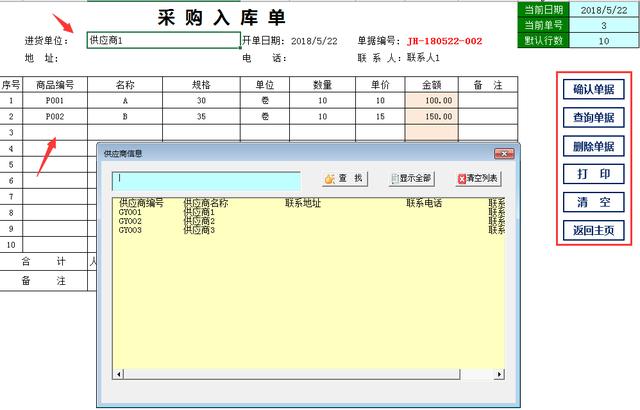Click the 联系电话 column header
Screen dimensions: 640x410
pos(424,203)
